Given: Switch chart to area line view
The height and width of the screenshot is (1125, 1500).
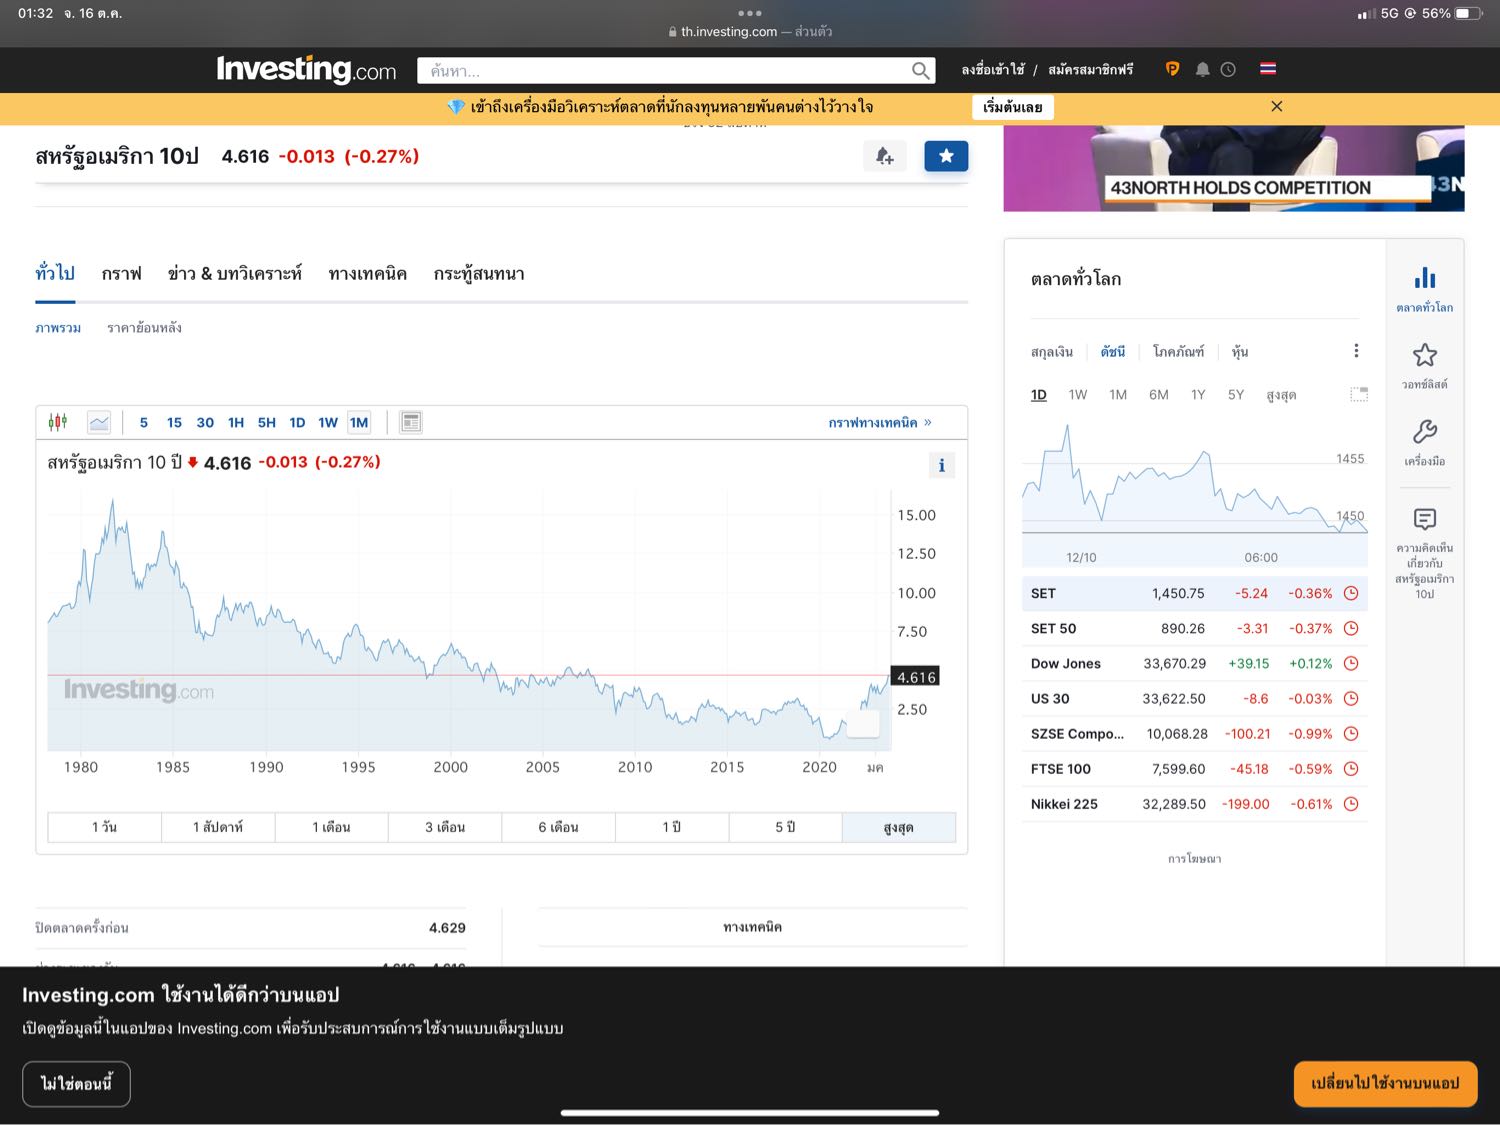Looking at the screenshot, I should (x=99, y=422).
